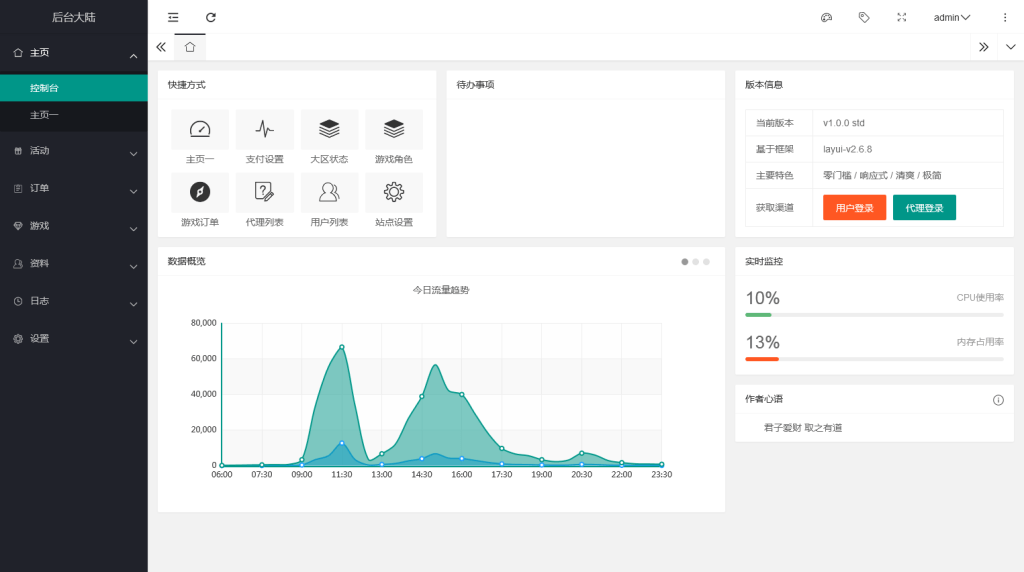Select the home tab icon
Screen dimensions: 1024x572
[190, 47]
